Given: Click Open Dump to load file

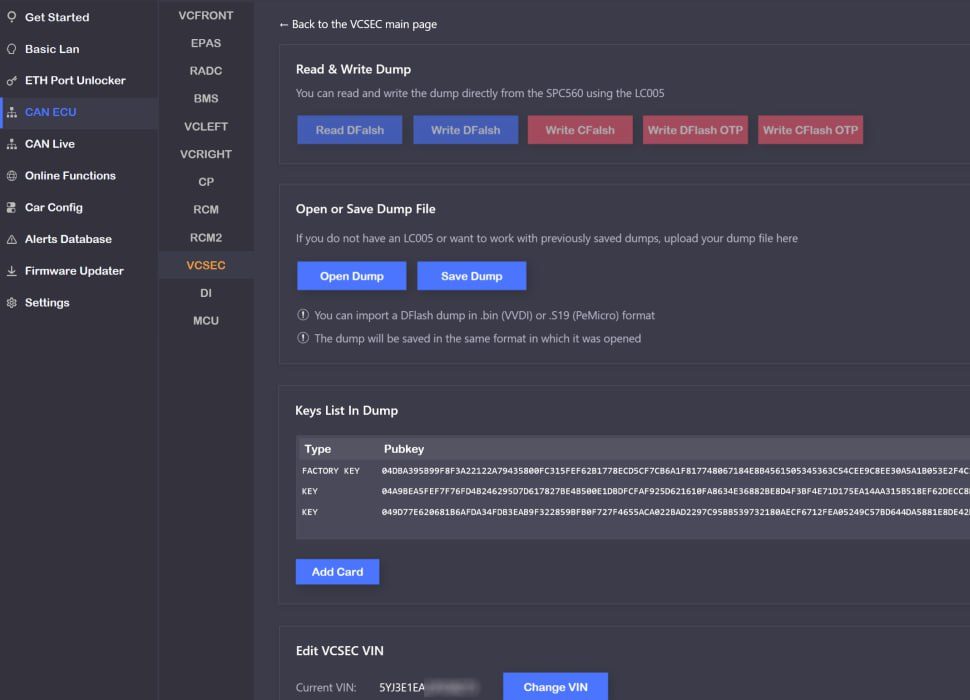Looking at the screenshot, I should pyautogui.click(x=351, y=276).
